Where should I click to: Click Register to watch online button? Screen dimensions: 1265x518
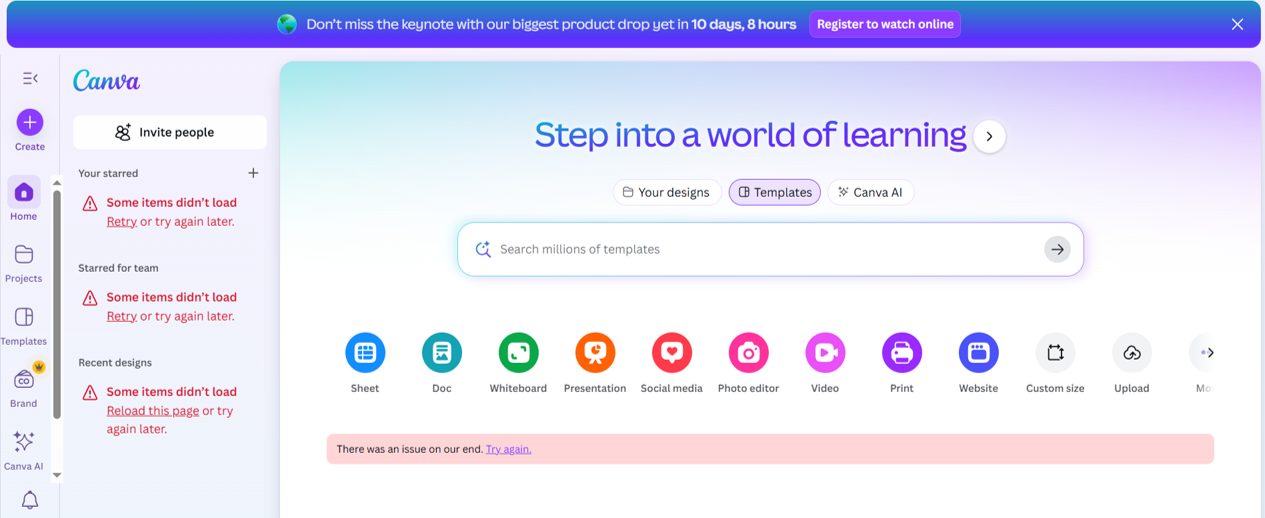point(885,24)
